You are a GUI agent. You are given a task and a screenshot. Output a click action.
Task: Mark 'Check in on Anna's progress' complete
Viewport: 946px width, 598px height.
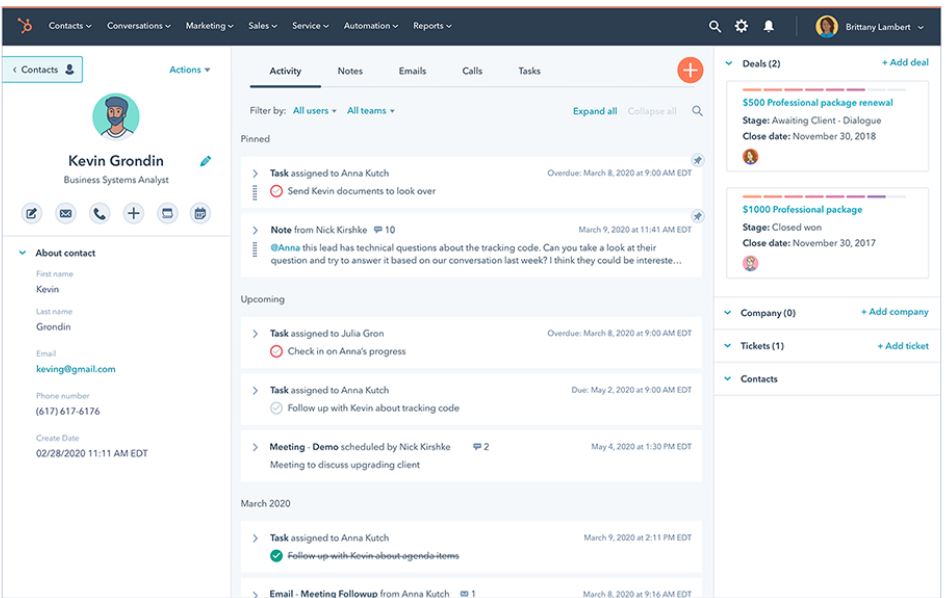tap(276, 351)
